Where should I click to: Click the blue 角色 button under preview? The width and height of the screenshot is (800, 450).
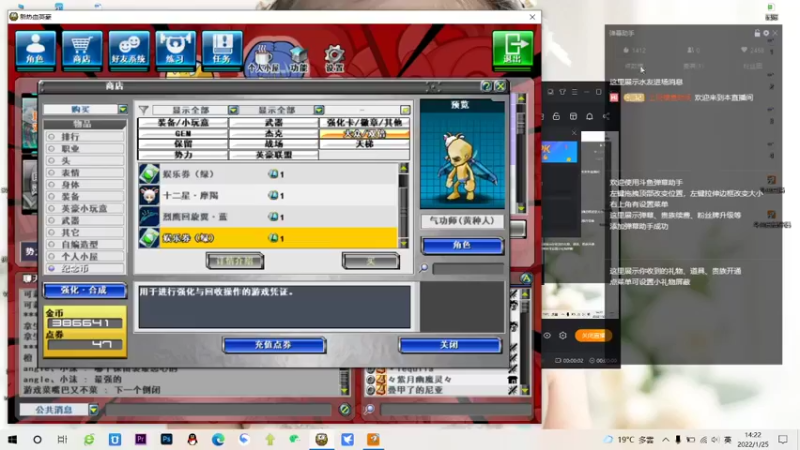pos(462,245)
